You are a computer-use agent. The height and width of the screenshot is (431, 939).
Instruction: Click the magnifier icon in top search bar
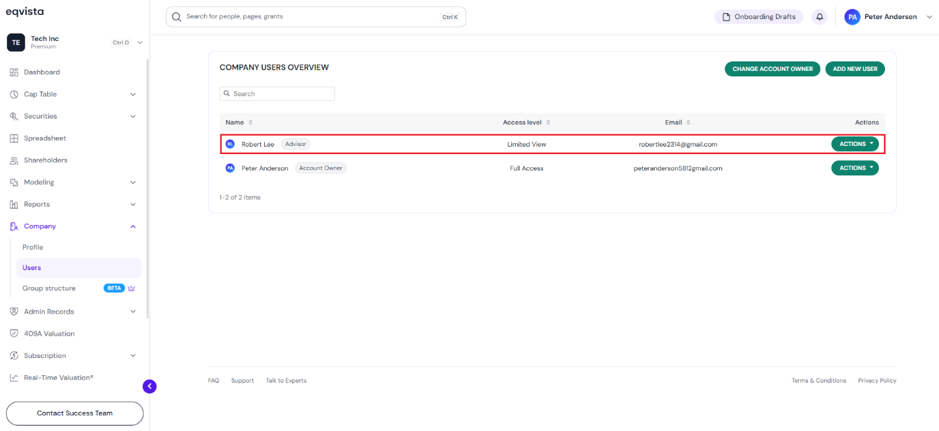pyautogui.click(x=177, y=17)
